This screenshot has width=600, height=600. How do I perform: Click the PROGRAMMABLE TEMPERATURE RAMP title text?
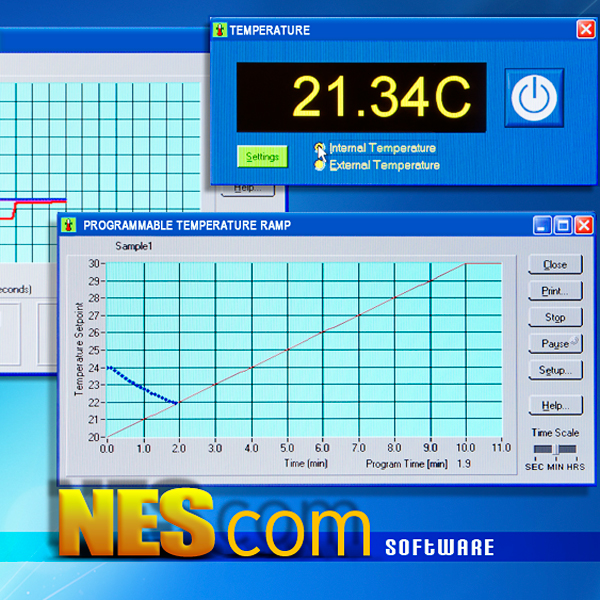click(187, 225)
